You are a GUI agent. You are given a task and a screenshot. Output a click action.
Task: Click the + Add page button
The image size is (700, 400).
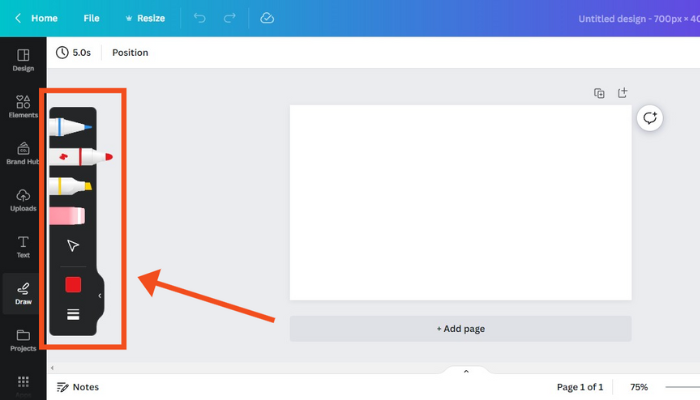(461, 329)
